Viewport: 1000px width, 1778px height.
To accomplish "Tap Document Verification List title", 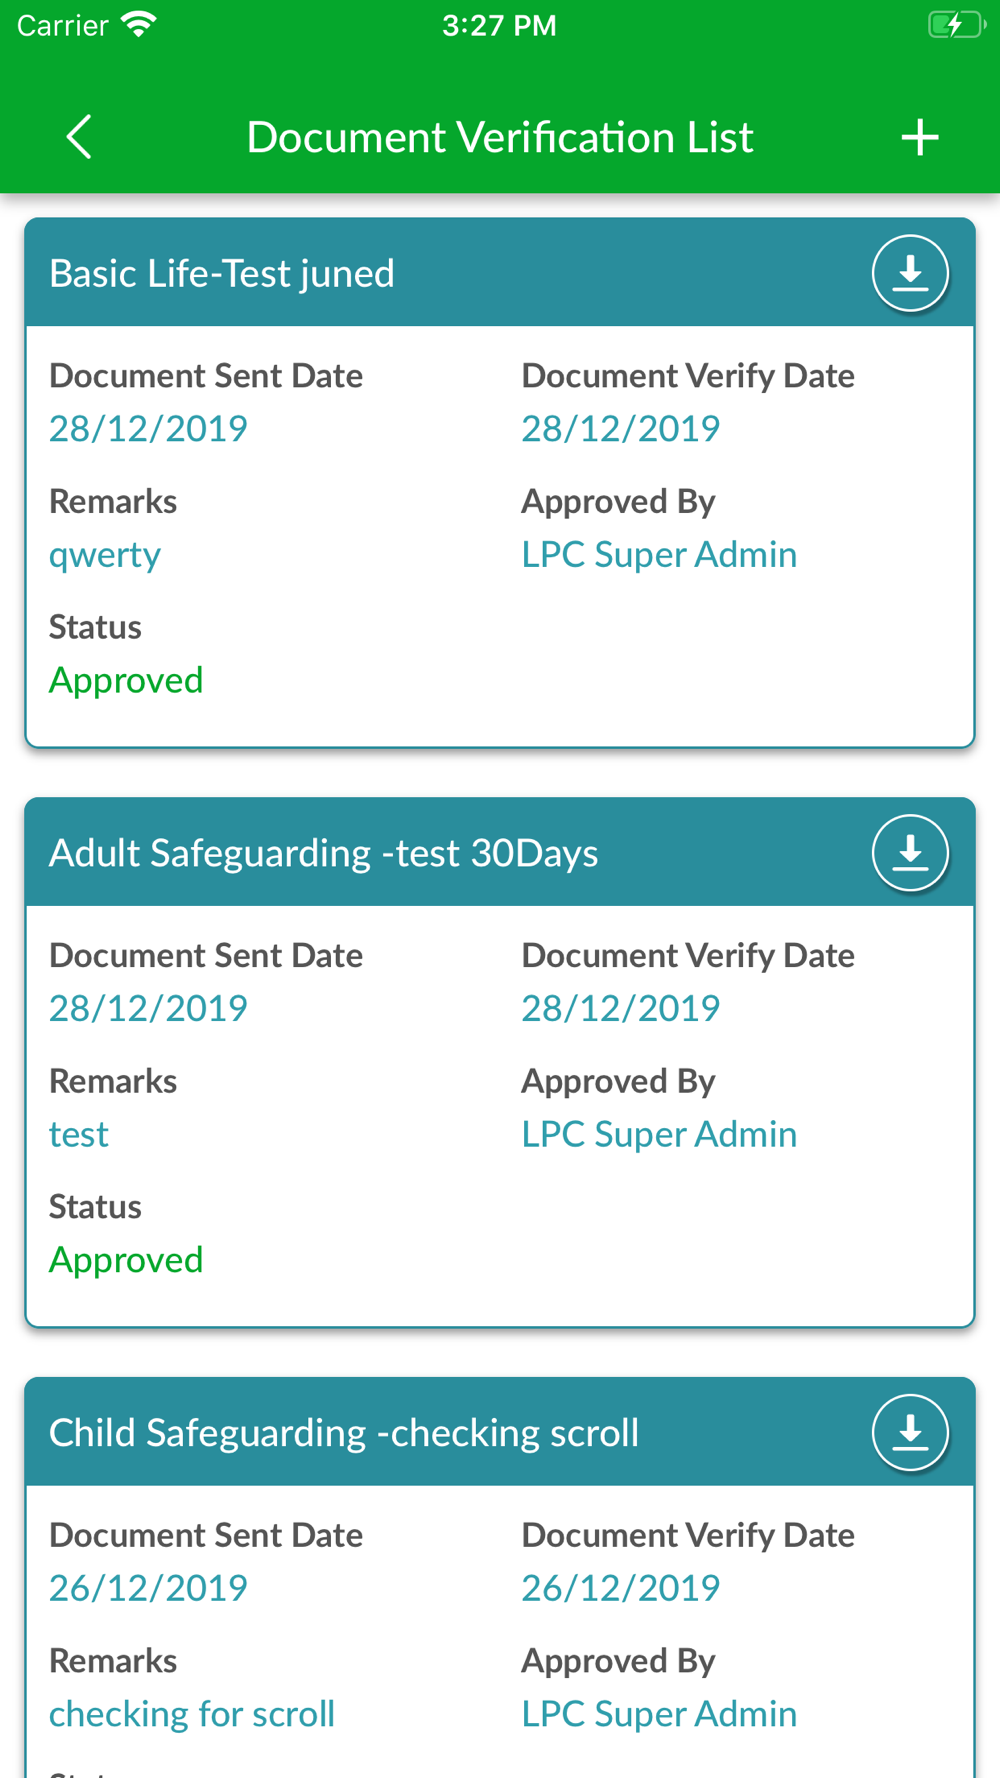I will click(500, 137).
